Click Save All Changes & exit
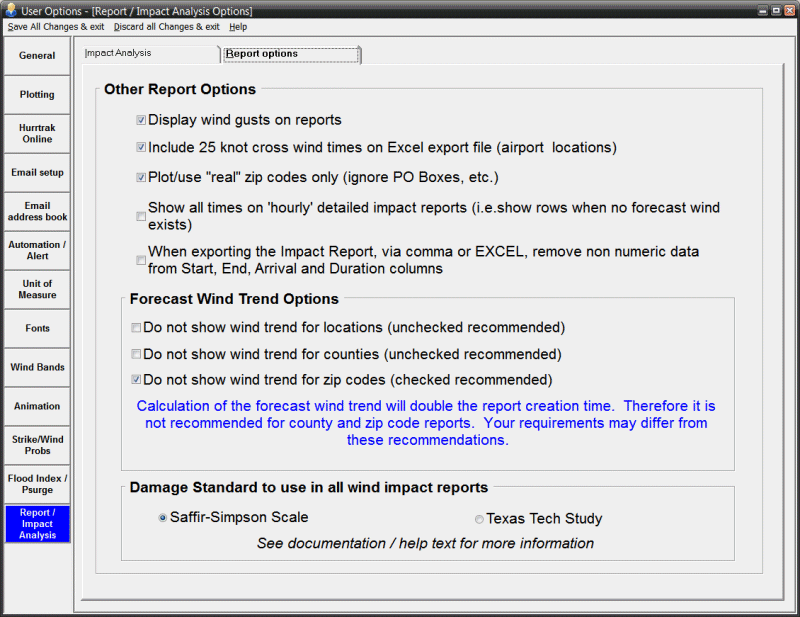Viewport: 800px width, 617px height. 56,27
